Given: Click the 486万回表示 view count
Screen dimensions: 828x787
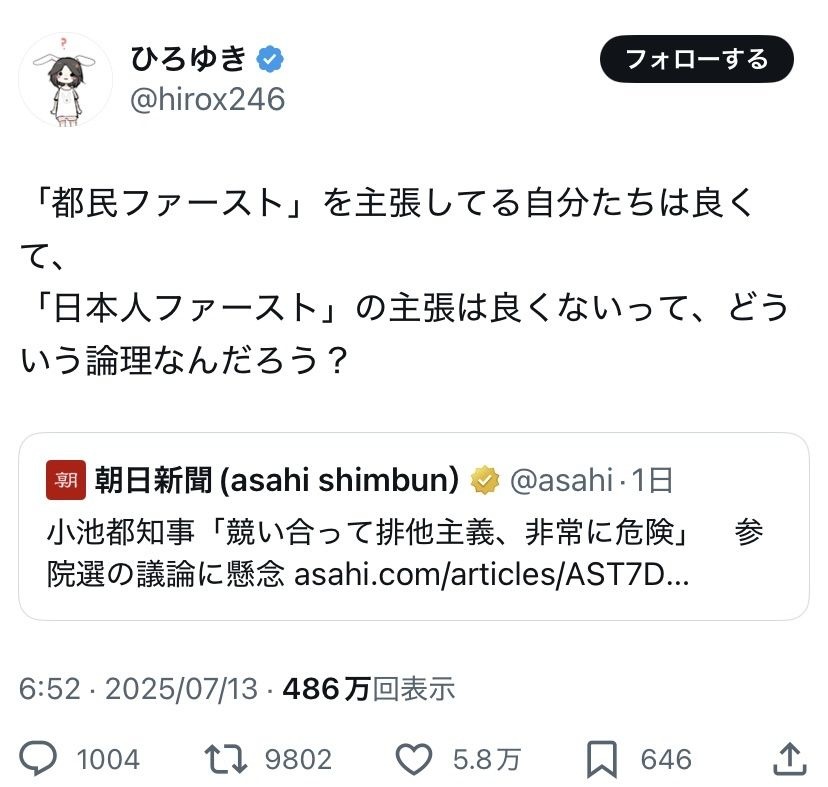Looking at the screenshot, I should pyautogui.click(x=369, y=689).
